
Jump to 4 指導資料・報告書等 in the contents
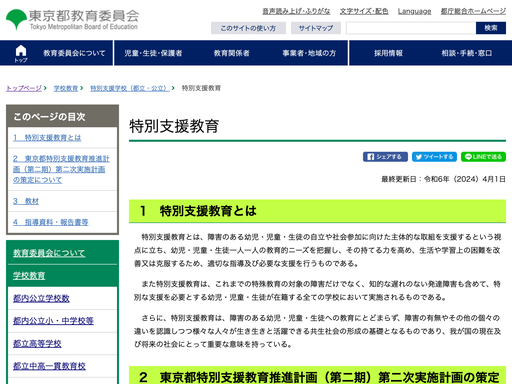pos(51,222)
